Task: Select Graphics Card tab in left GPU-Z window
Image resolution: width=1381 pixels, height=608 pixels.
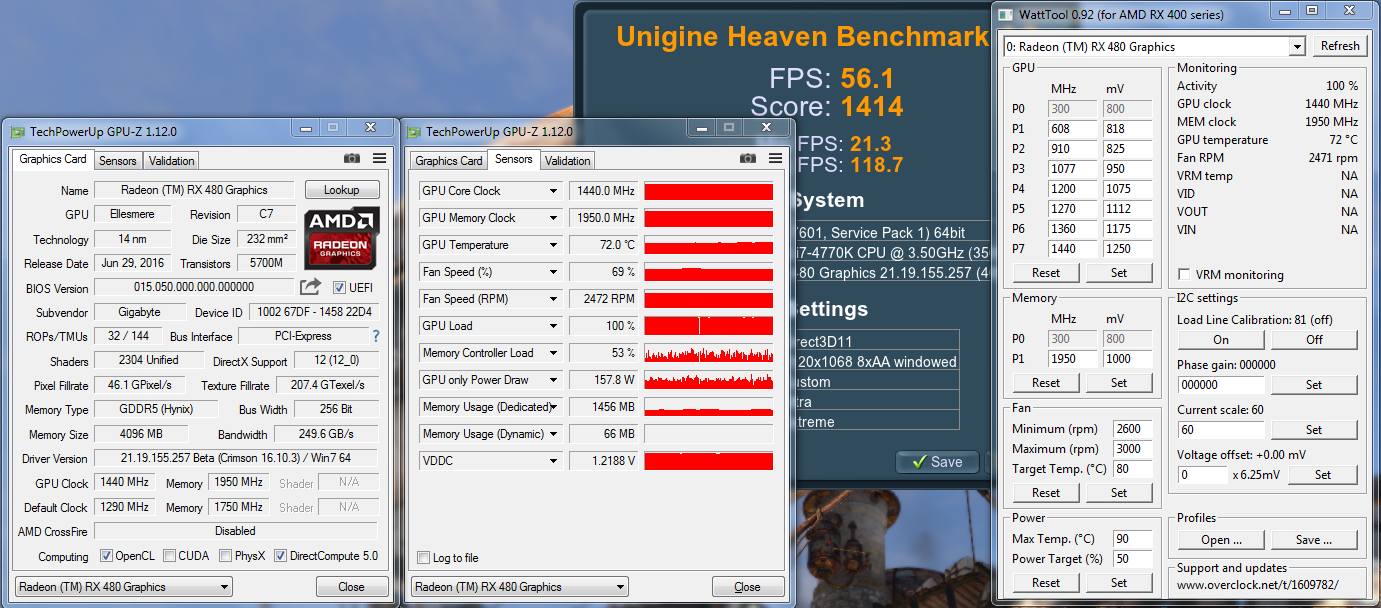Action: [53, 159]
